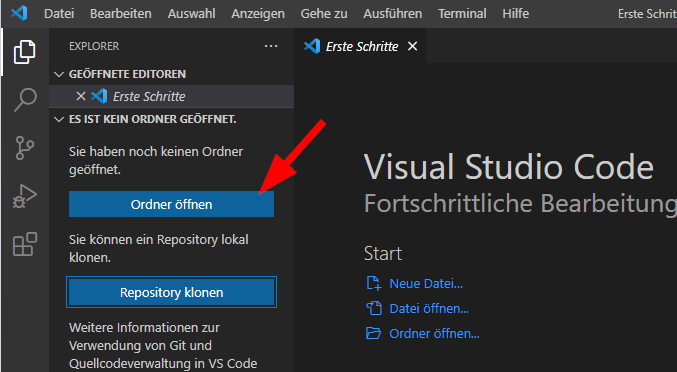
Task: Click the Repository klonen button
Action: [x=171, y=292]
